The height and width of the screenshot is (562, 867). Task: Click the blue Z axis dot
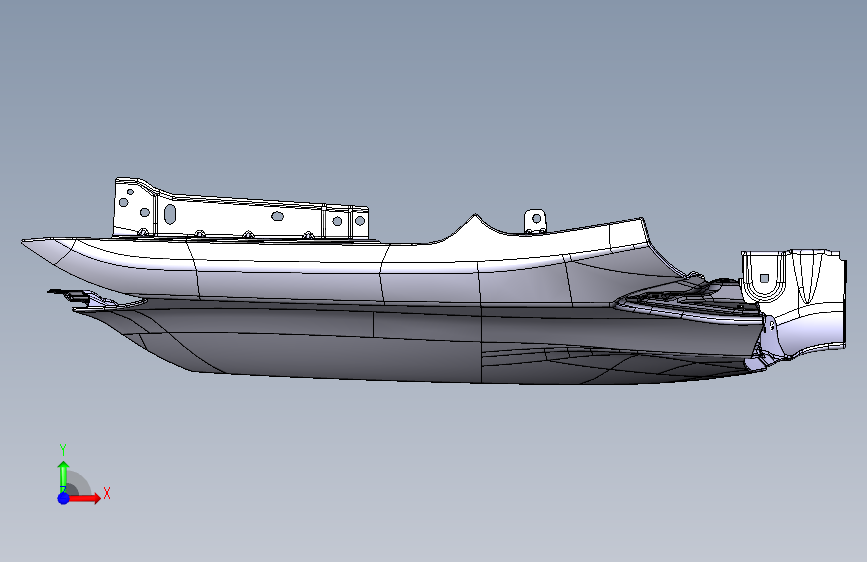[x=64, y=498]
